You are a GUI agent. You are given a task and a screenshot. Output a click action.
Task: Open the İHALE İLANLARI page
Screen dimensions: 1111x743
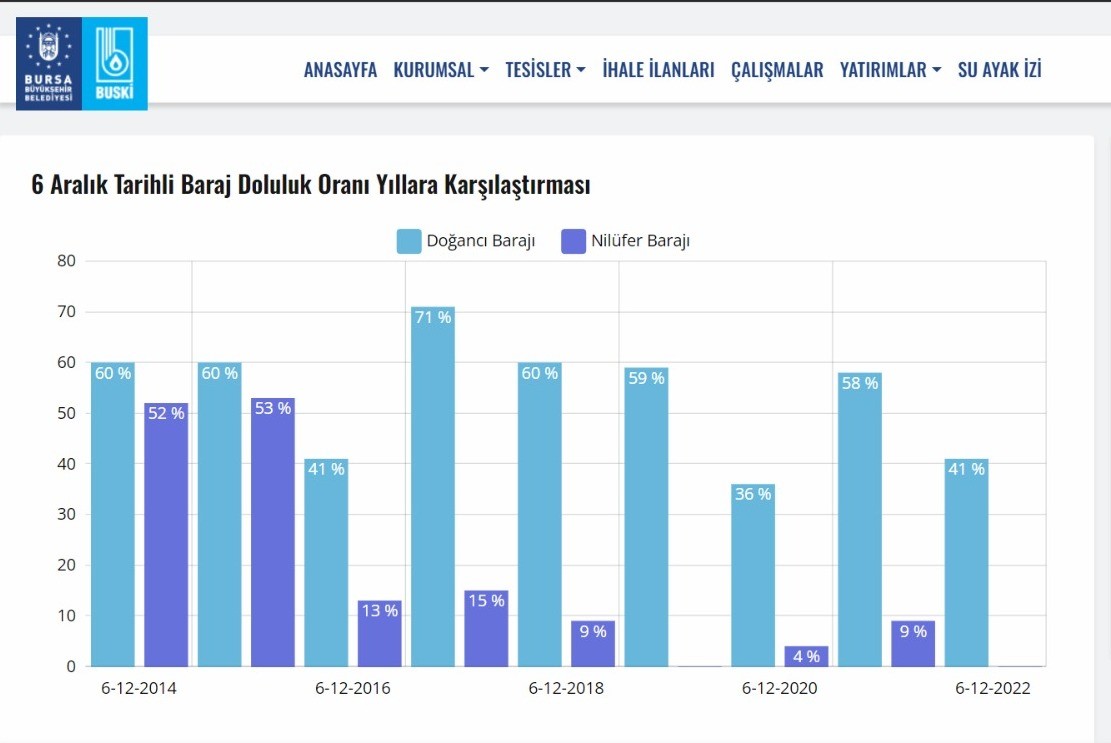tap(658, 70)
